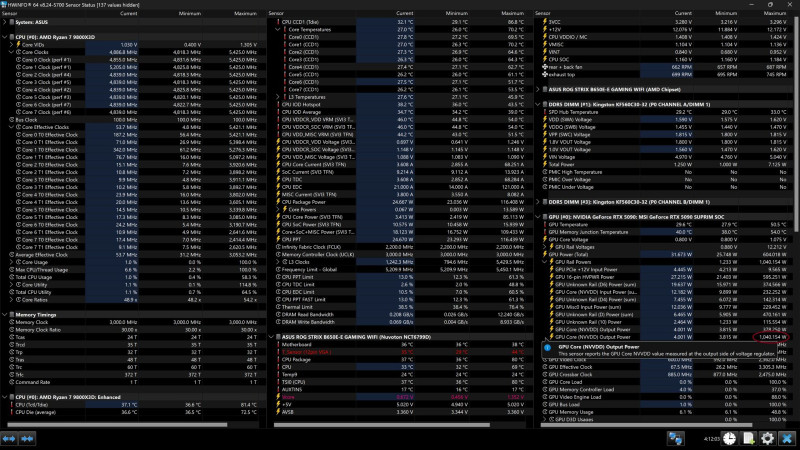Click the expand columns arrows button
The height and width of the screenshot is (450, 800).
click(x=9, y=438)
